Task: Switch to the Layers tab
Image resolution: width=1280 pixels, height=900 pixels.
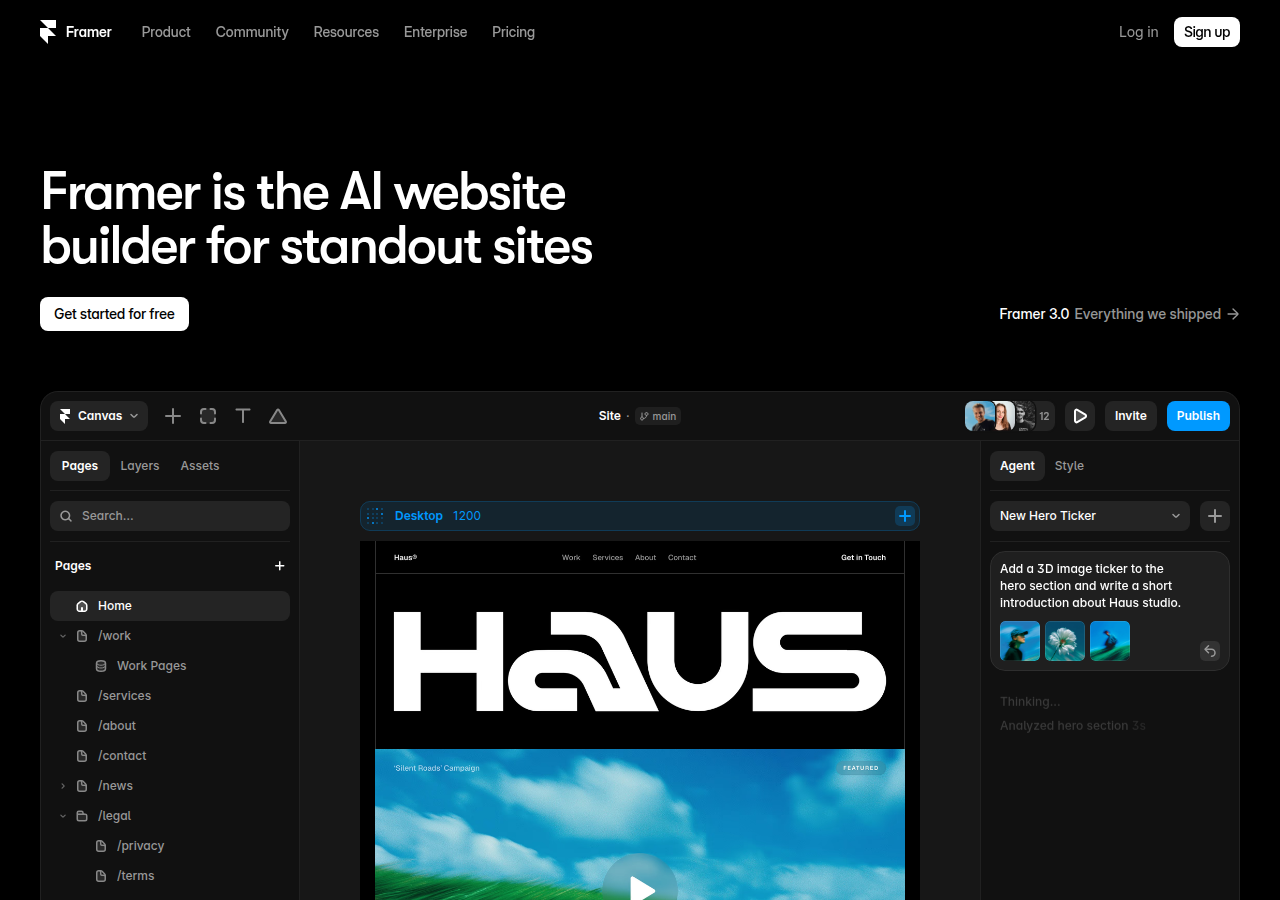Action: click(x=140, y=466)
